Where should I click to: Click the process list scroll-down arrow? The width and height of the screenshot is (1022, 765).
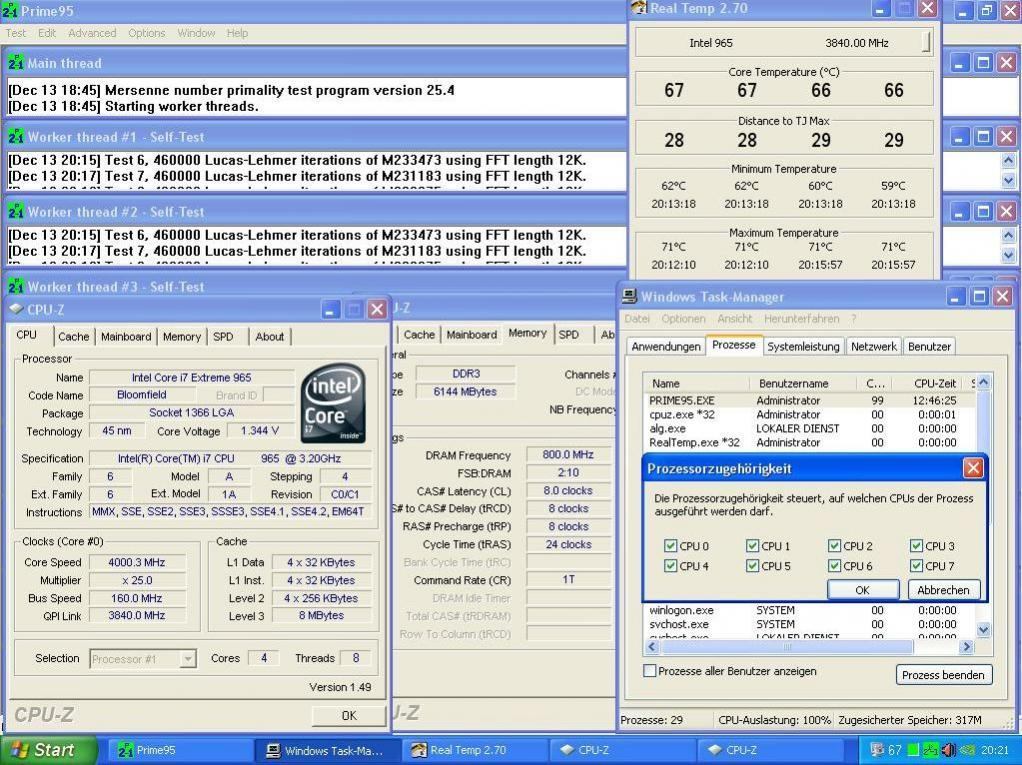point(983,629)
